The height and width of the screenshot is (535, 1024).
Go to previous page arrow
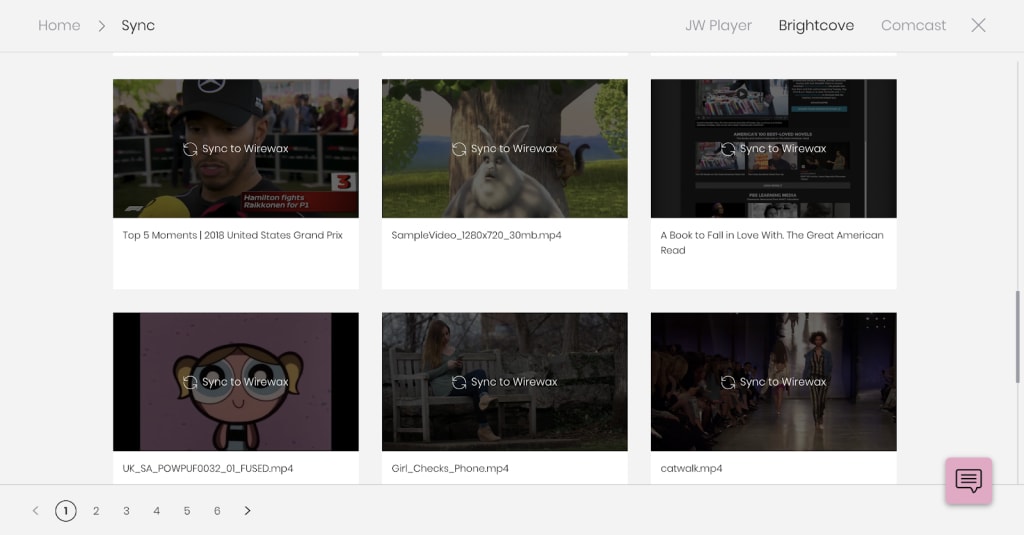pyautogui.click(x=35, y=511)
